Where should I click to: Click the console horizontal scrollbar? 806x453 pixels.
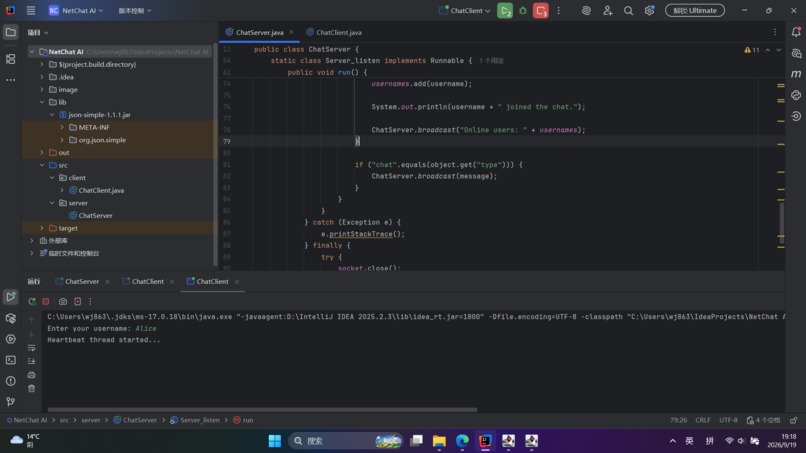(x=262, y=410)
